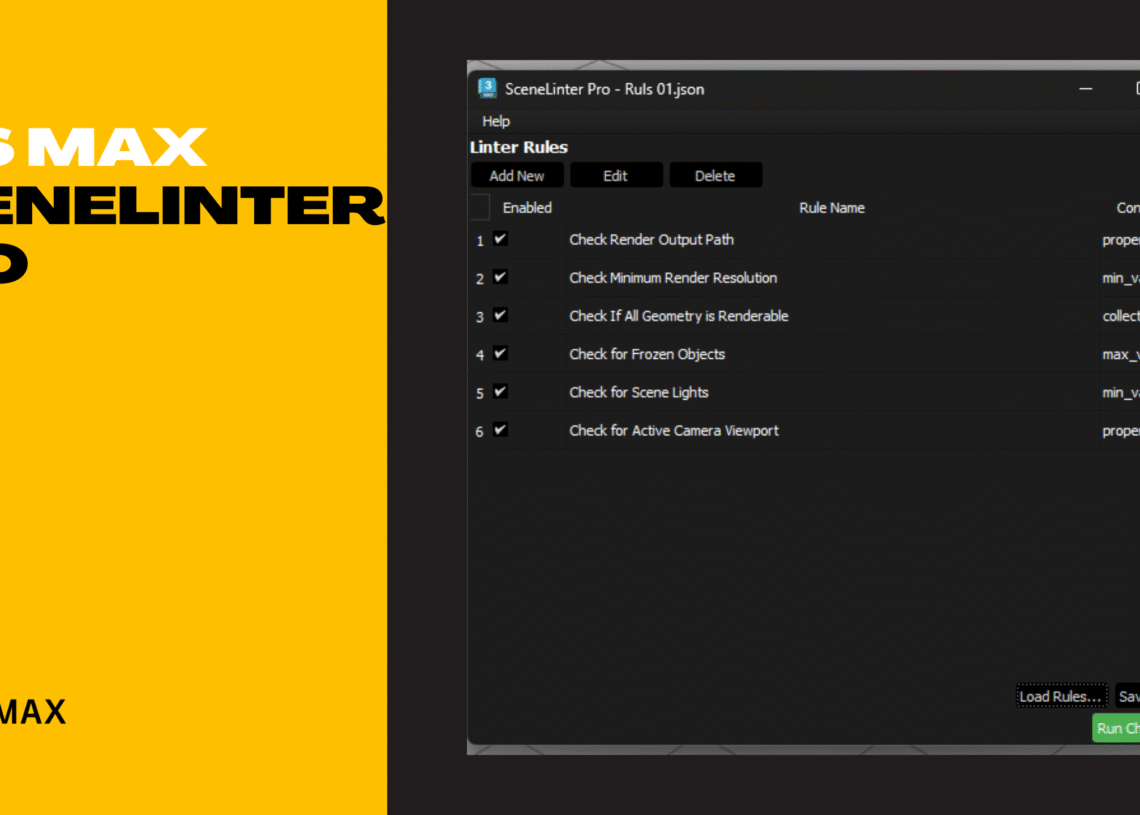Uncheck the Check for Frozen Objects rule
This screenshot has width=1140, height=815.
point(500,354)
